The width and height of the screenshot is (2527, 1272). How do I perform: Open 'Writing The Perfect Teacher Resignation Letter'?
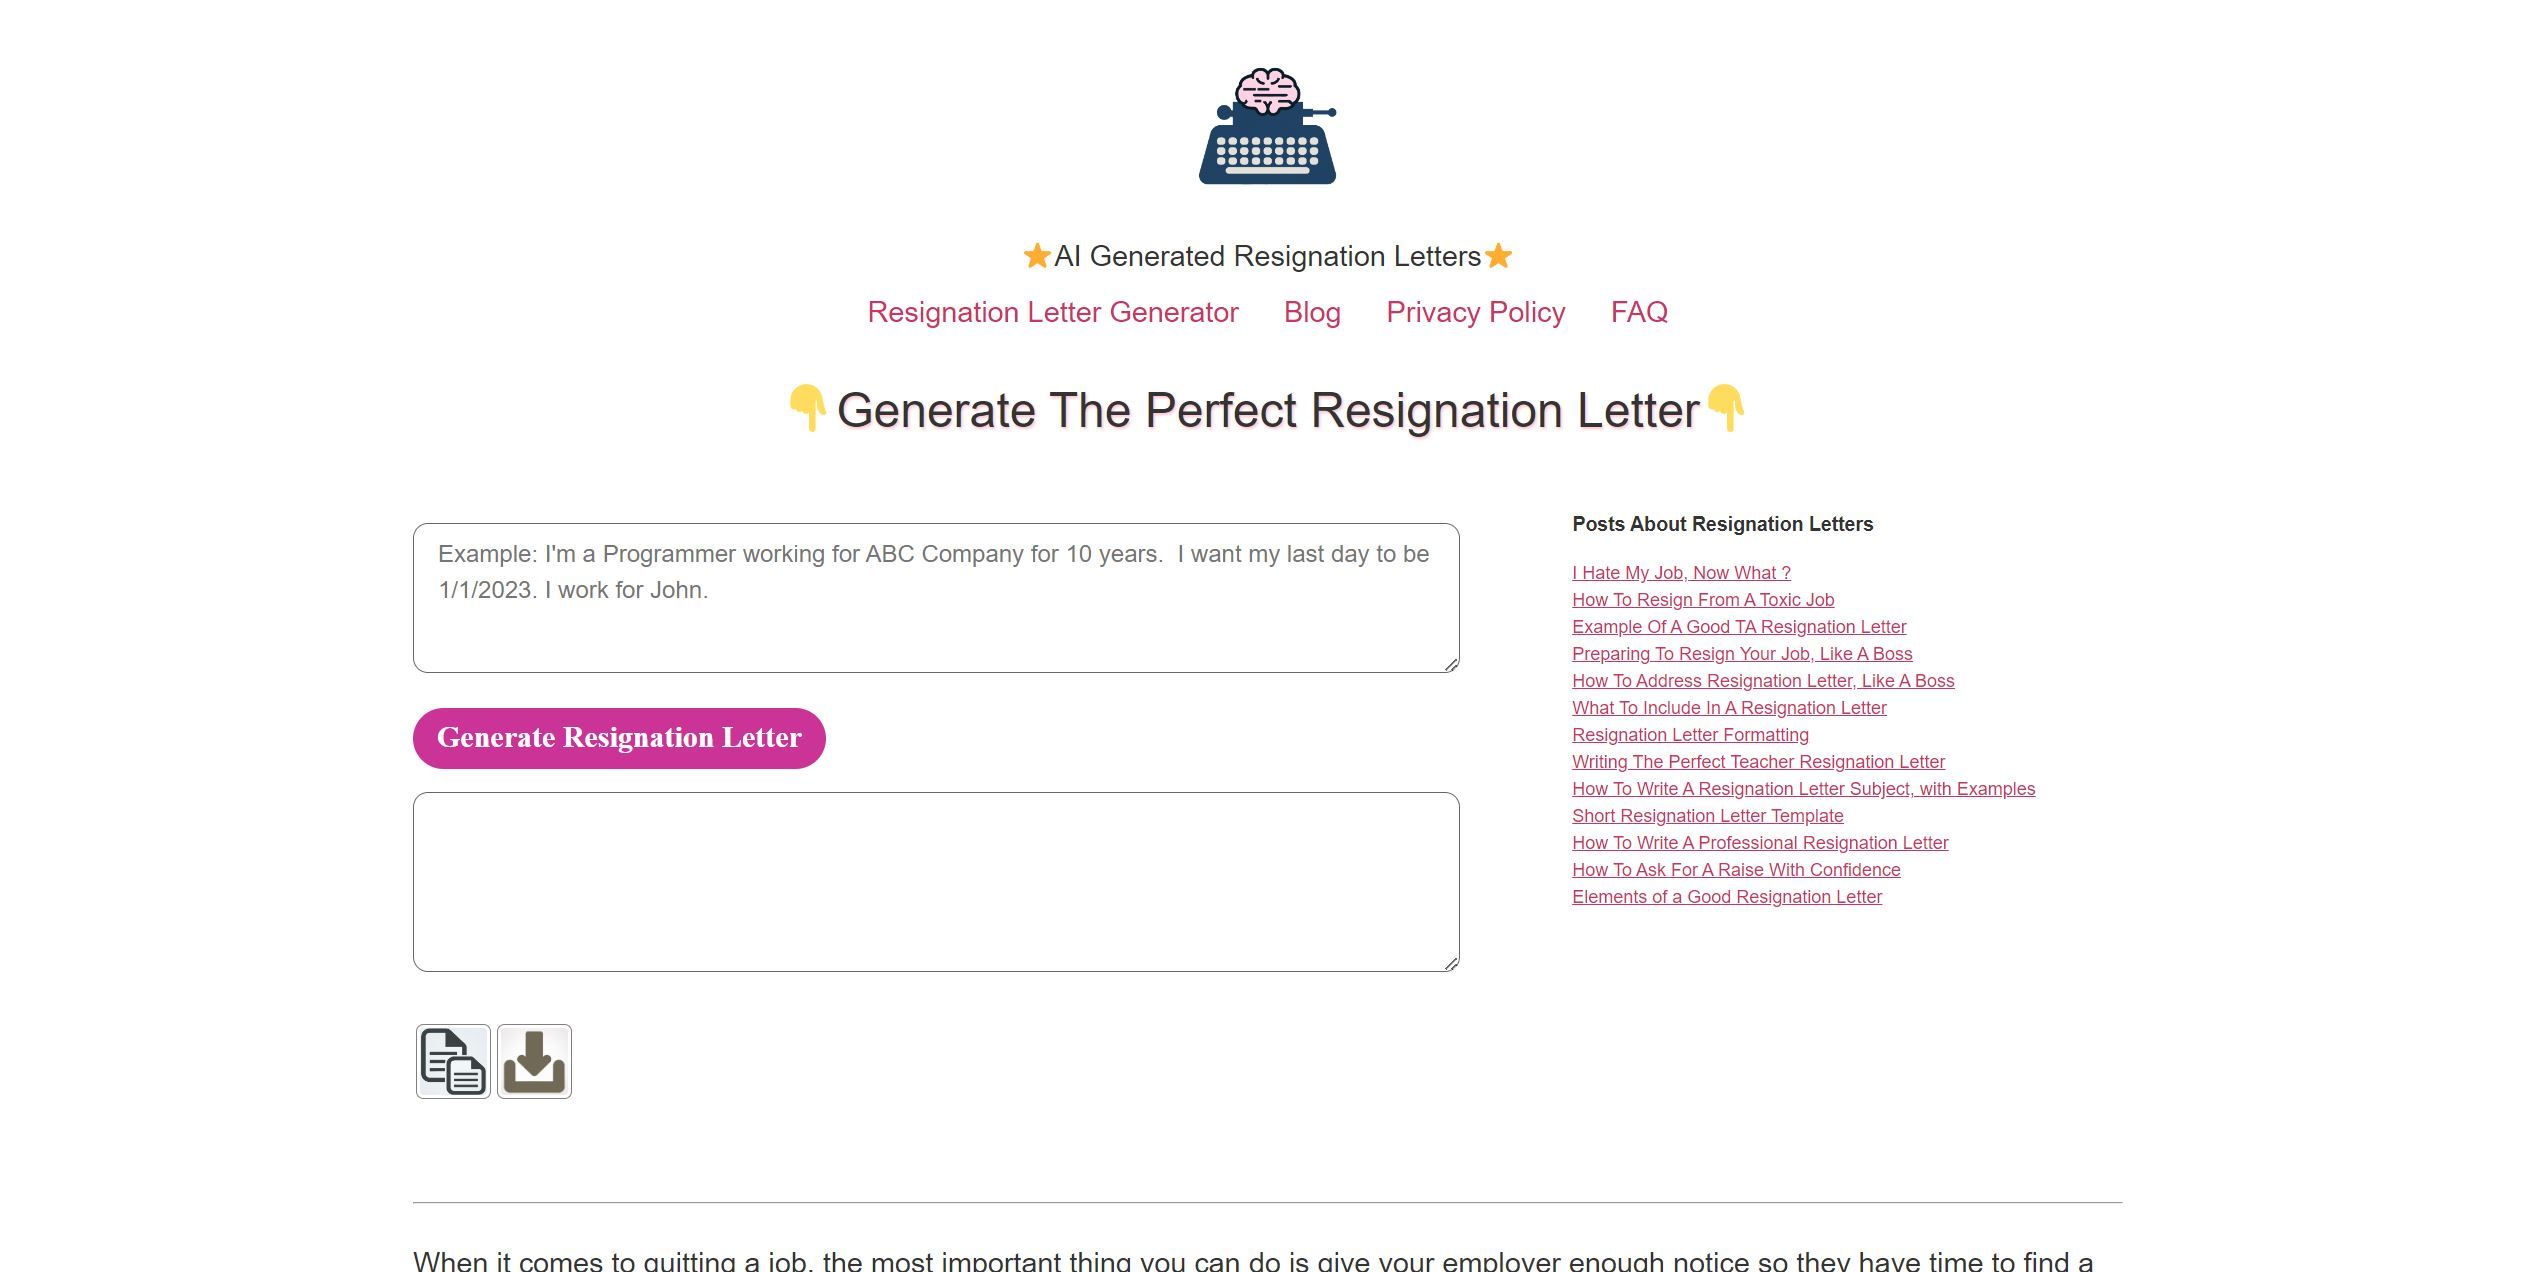pos(1758,761)
